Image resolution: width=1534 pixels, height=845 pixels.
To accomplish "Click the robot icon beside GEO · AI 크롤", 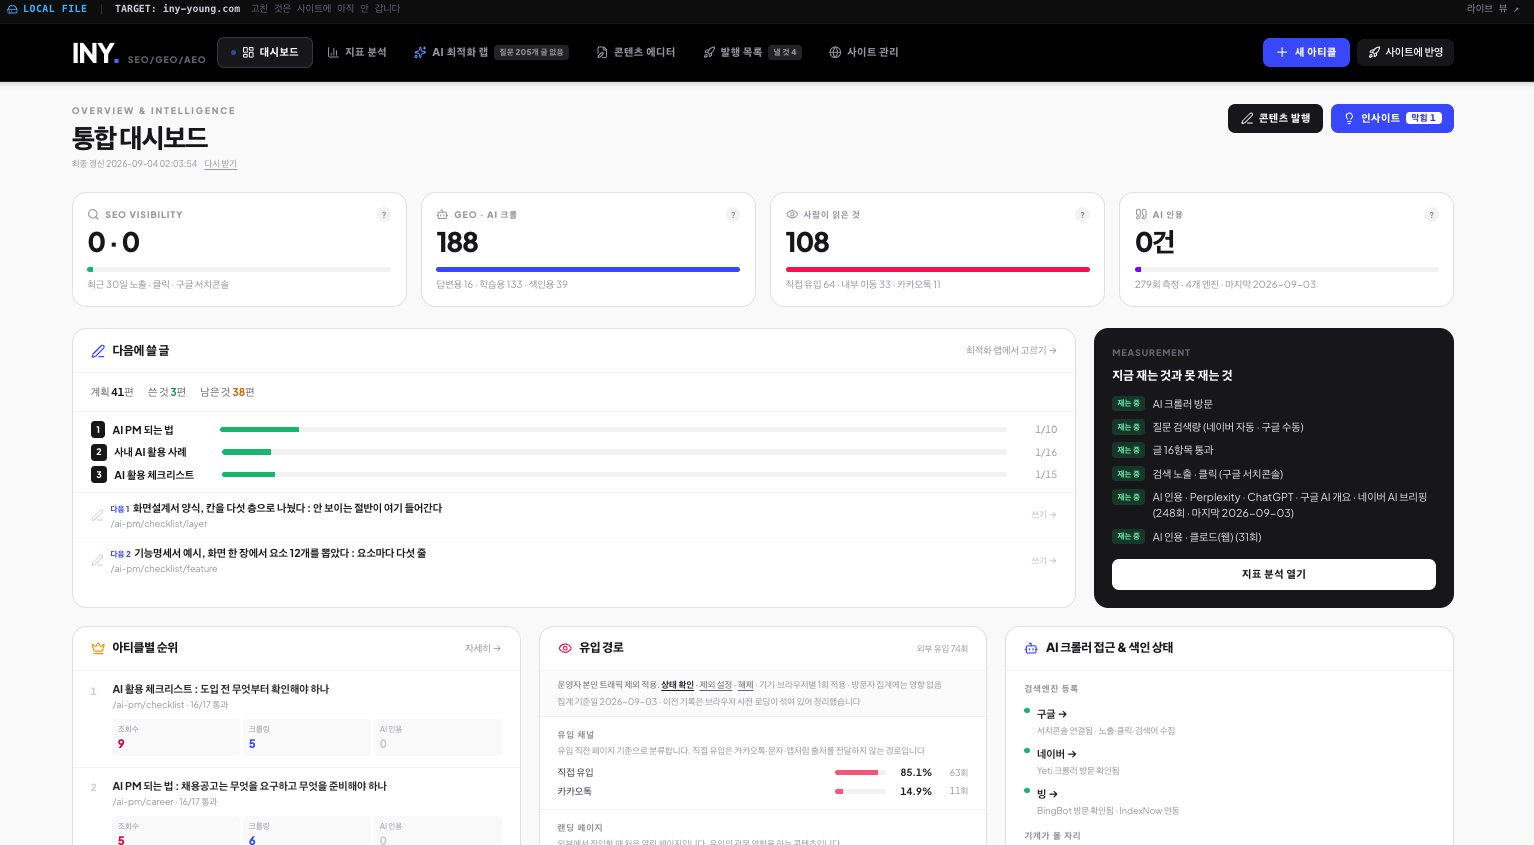I will [x=442, y=215].
